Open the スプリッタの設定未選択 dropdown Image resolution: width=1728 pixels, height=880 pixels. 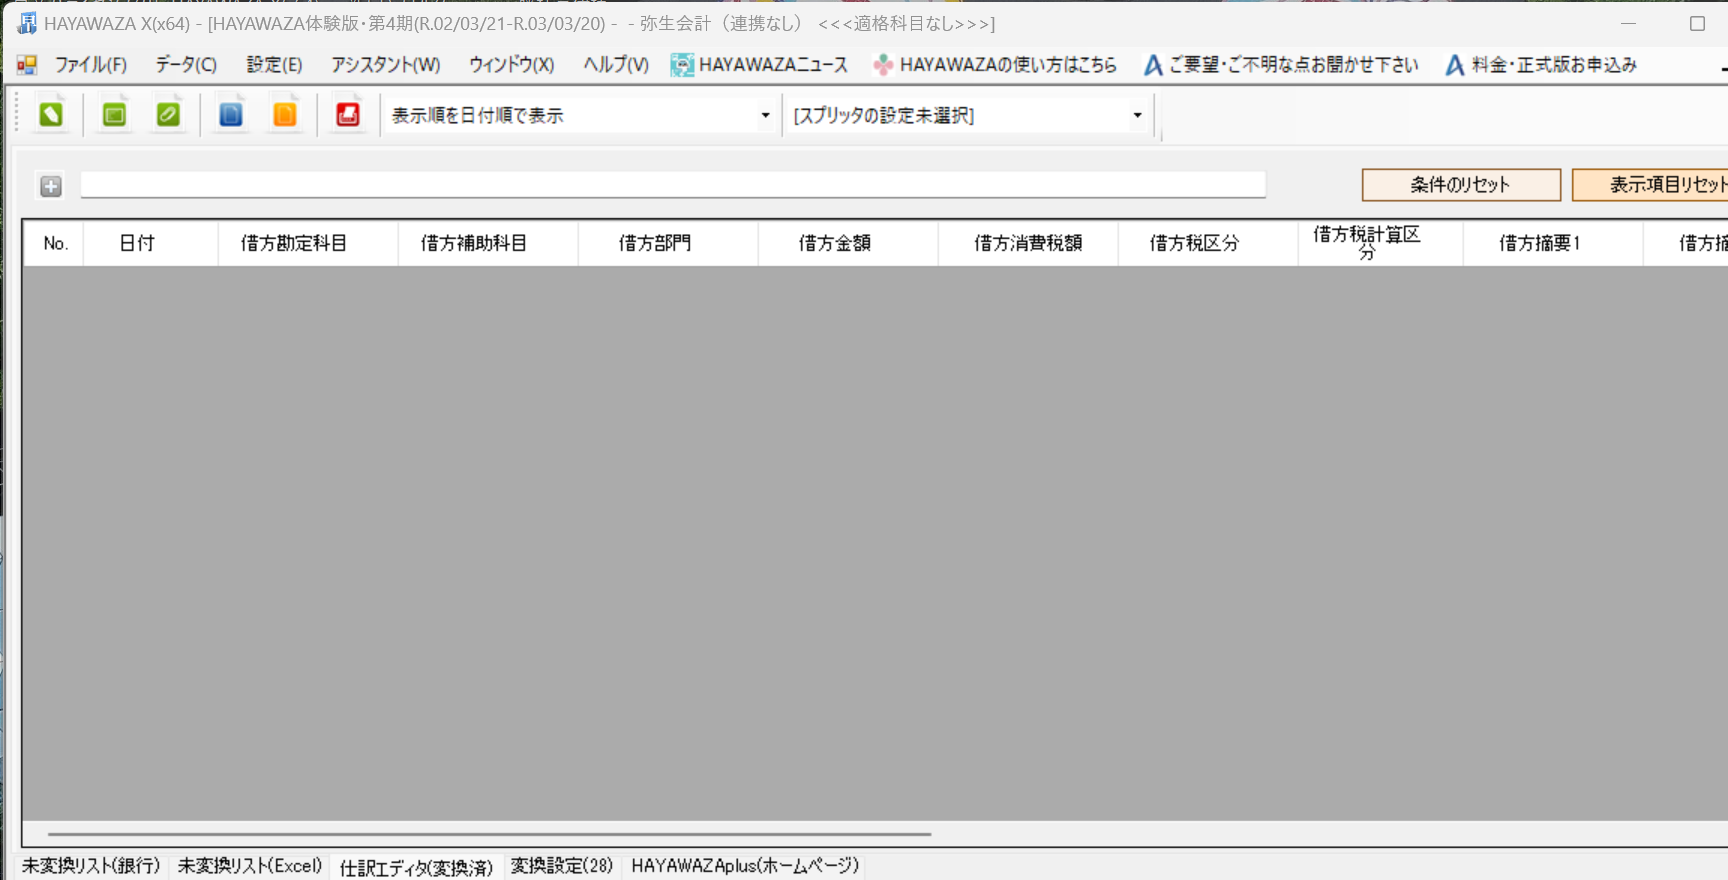[1137, 116]
